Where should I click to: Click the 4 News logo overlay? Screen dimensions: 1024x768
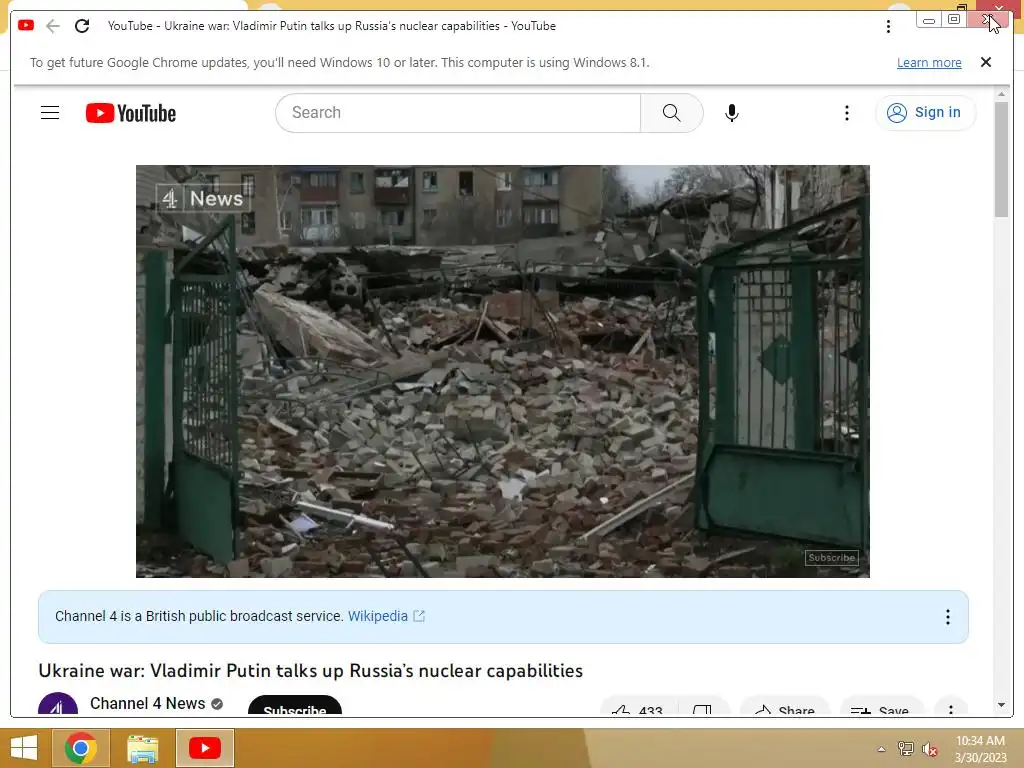click(203, 199)
